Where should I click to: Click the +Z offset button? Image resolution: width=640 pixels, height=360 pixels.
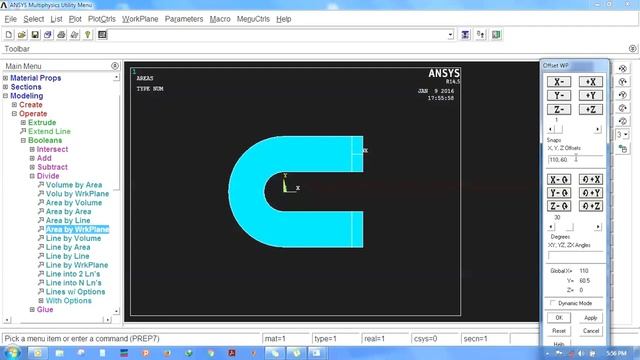[591, 109]
